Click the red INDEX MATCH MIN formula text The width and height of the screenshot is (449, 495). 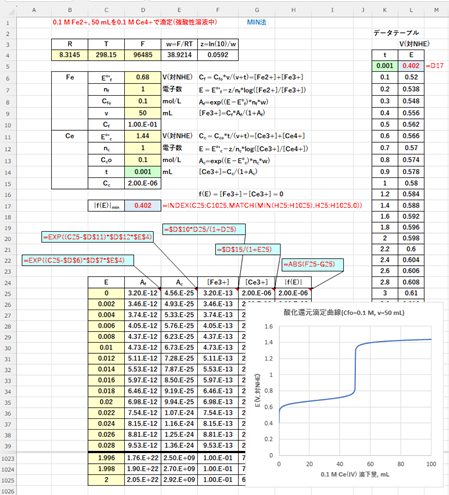point(262,206)
